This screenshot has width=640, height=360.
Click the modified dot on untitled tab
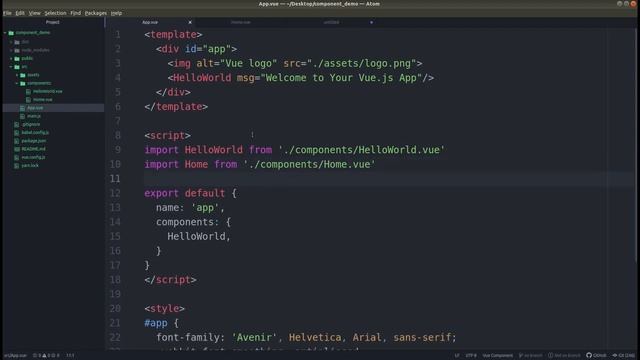tap(371, 22)
